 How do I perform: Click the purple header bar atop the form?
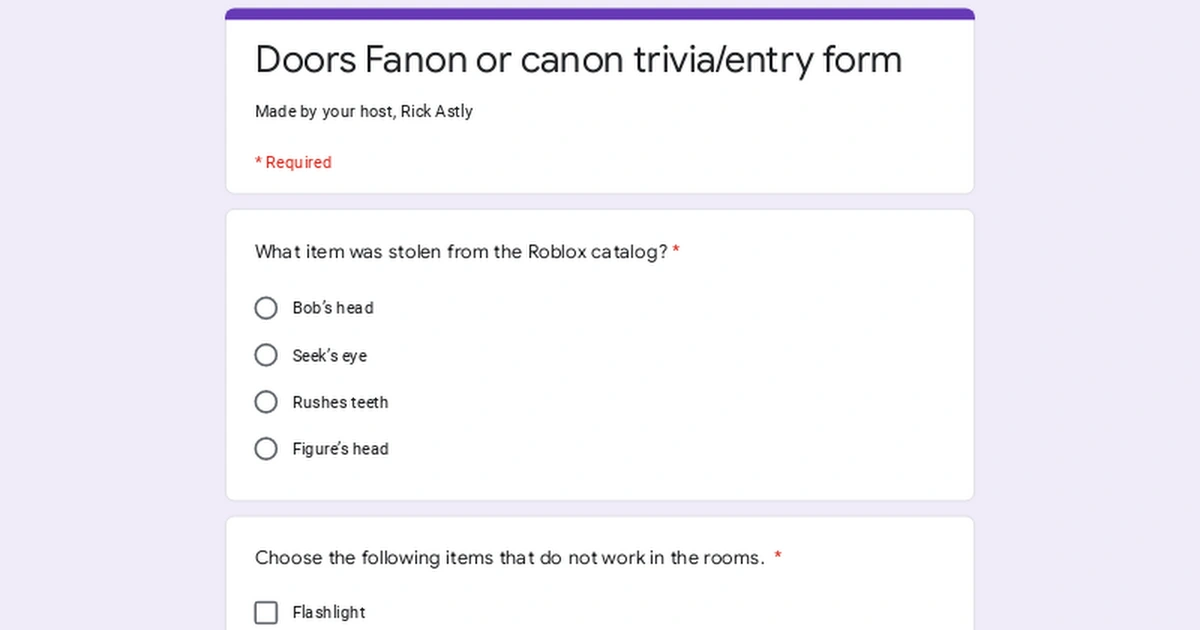[600, 14]
